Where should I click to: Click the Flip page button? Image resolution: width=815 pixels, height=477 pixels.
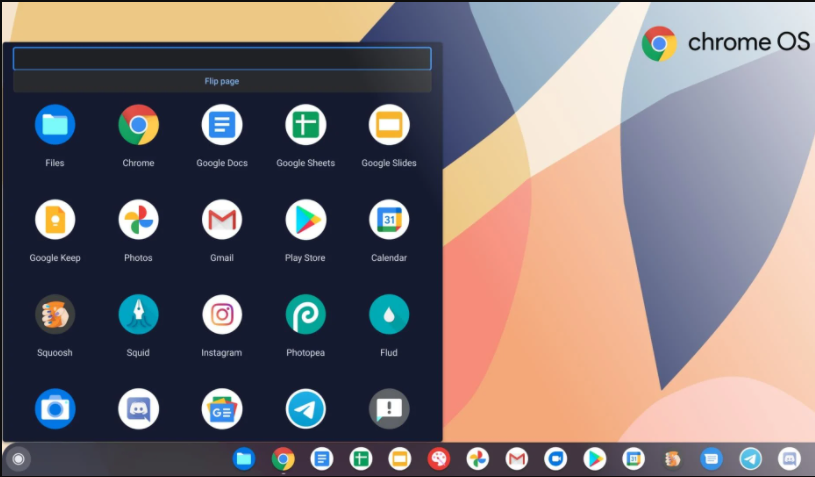pyautogui.click(x=222, y=81)
